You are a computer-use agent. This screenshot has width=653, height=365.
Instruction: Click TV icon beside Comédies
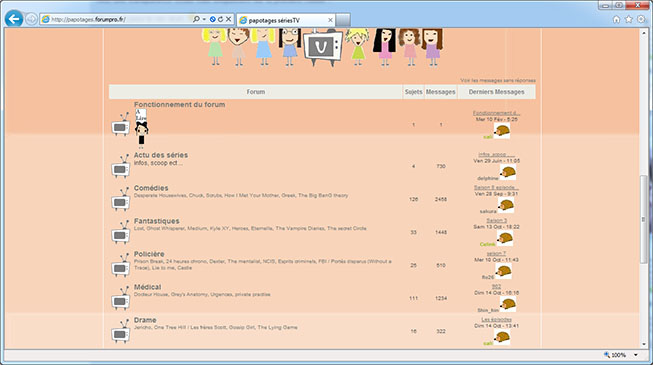[x=121, y=199]
